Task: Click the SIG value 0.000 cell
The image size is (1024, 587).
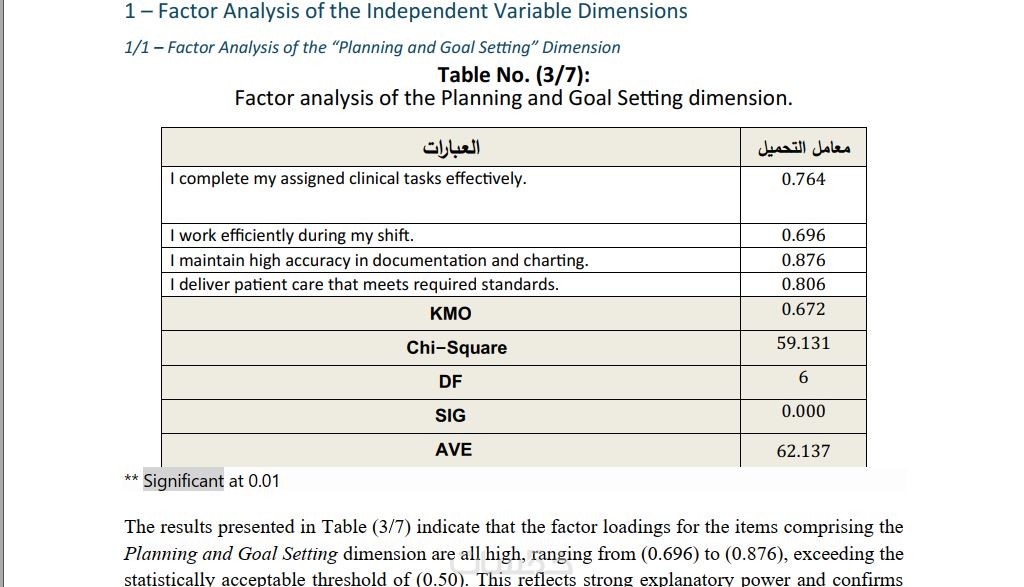Action: pos(803,411)
